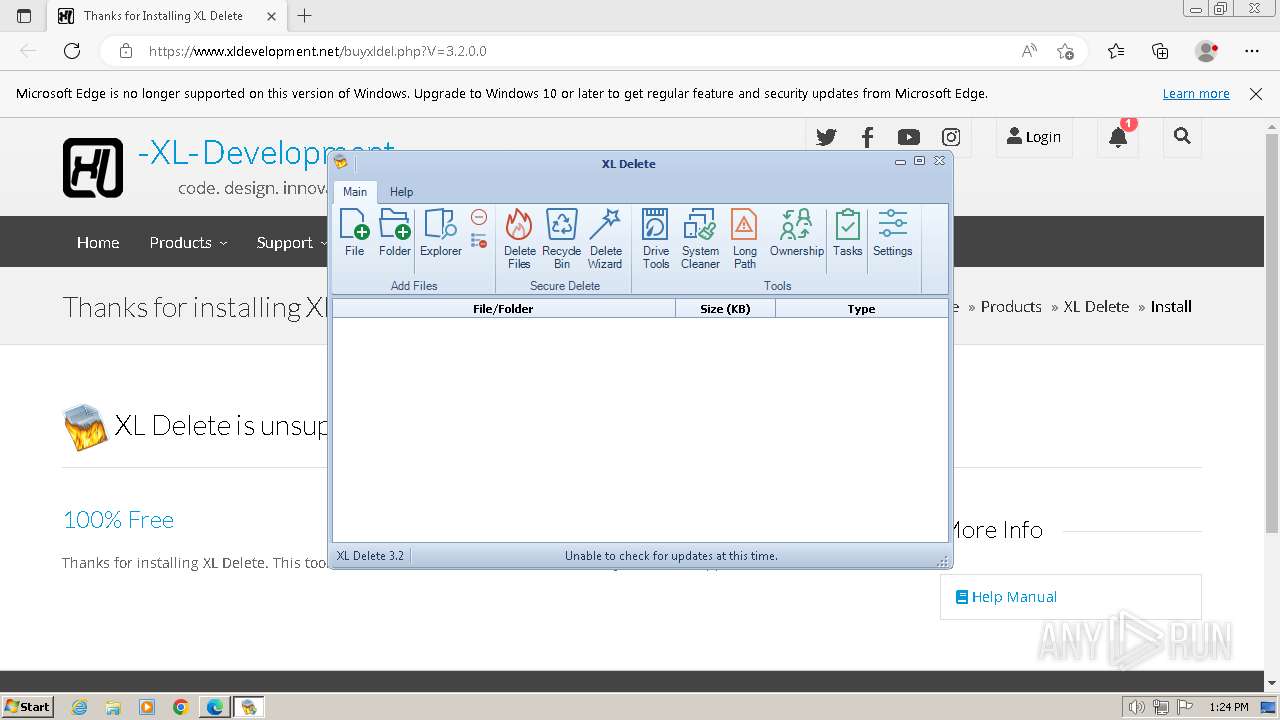Open Edge Settings and more menu

click(1252, 51)
